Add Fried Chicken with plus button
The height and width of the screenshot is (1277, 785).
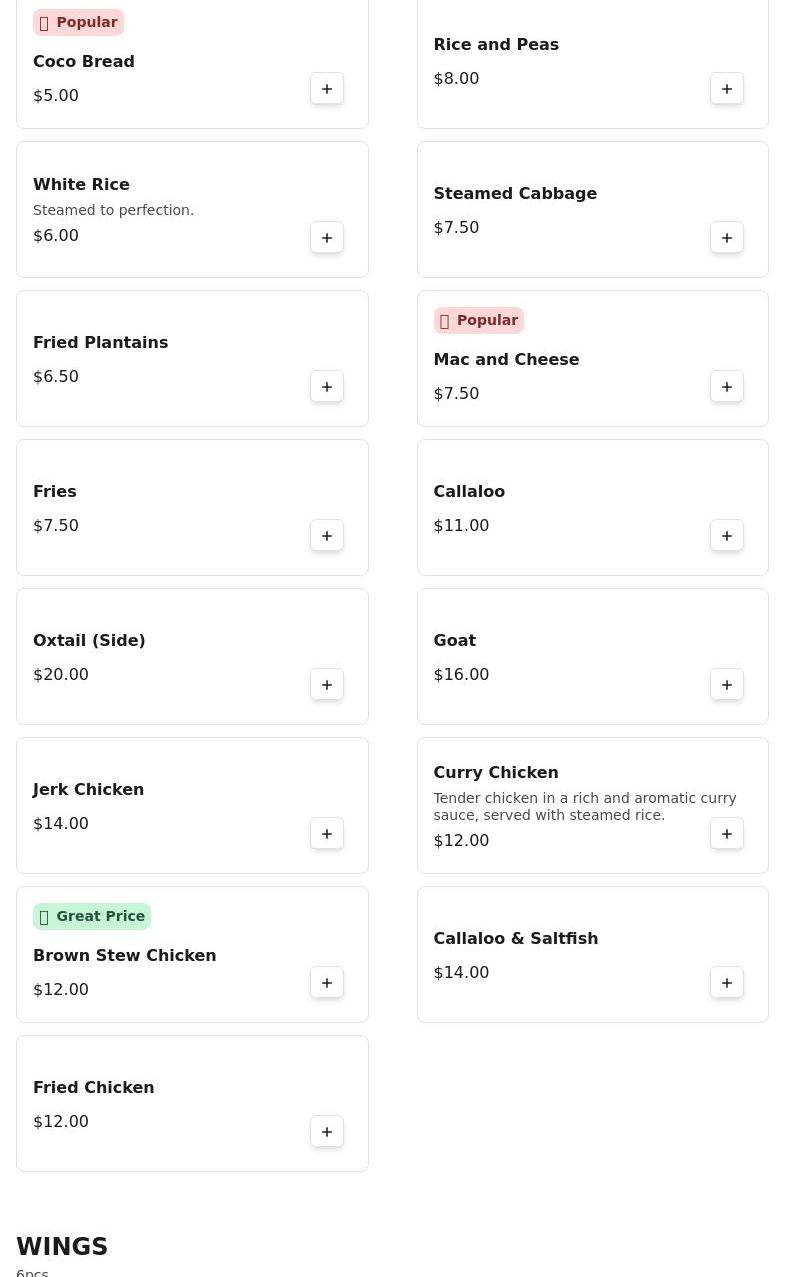[x=327, y=1132]
